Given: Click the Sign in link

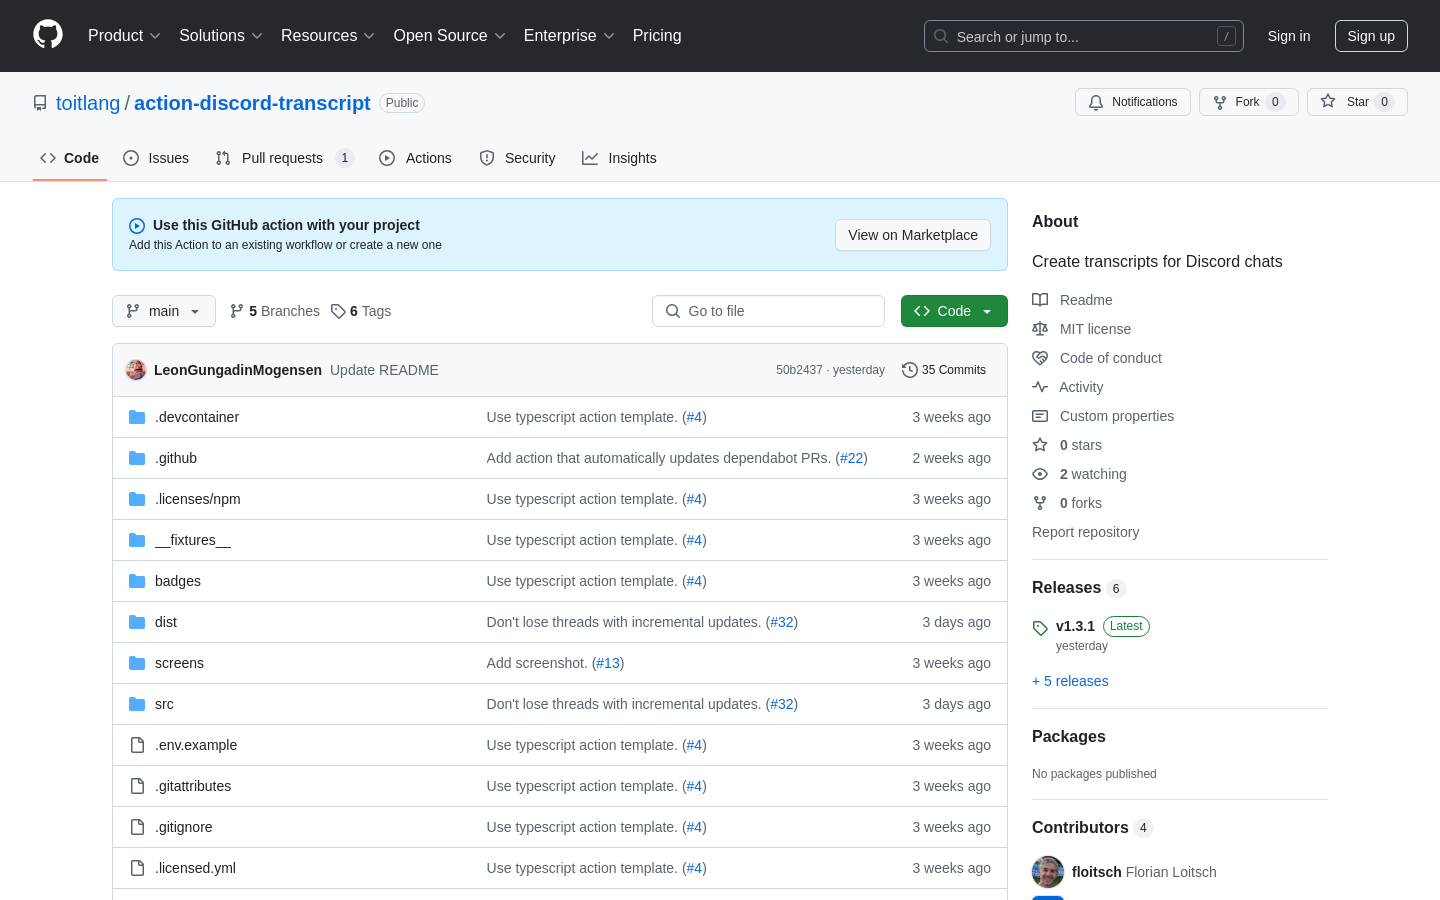Looking at the screenshot, I should pos(1289,36).
